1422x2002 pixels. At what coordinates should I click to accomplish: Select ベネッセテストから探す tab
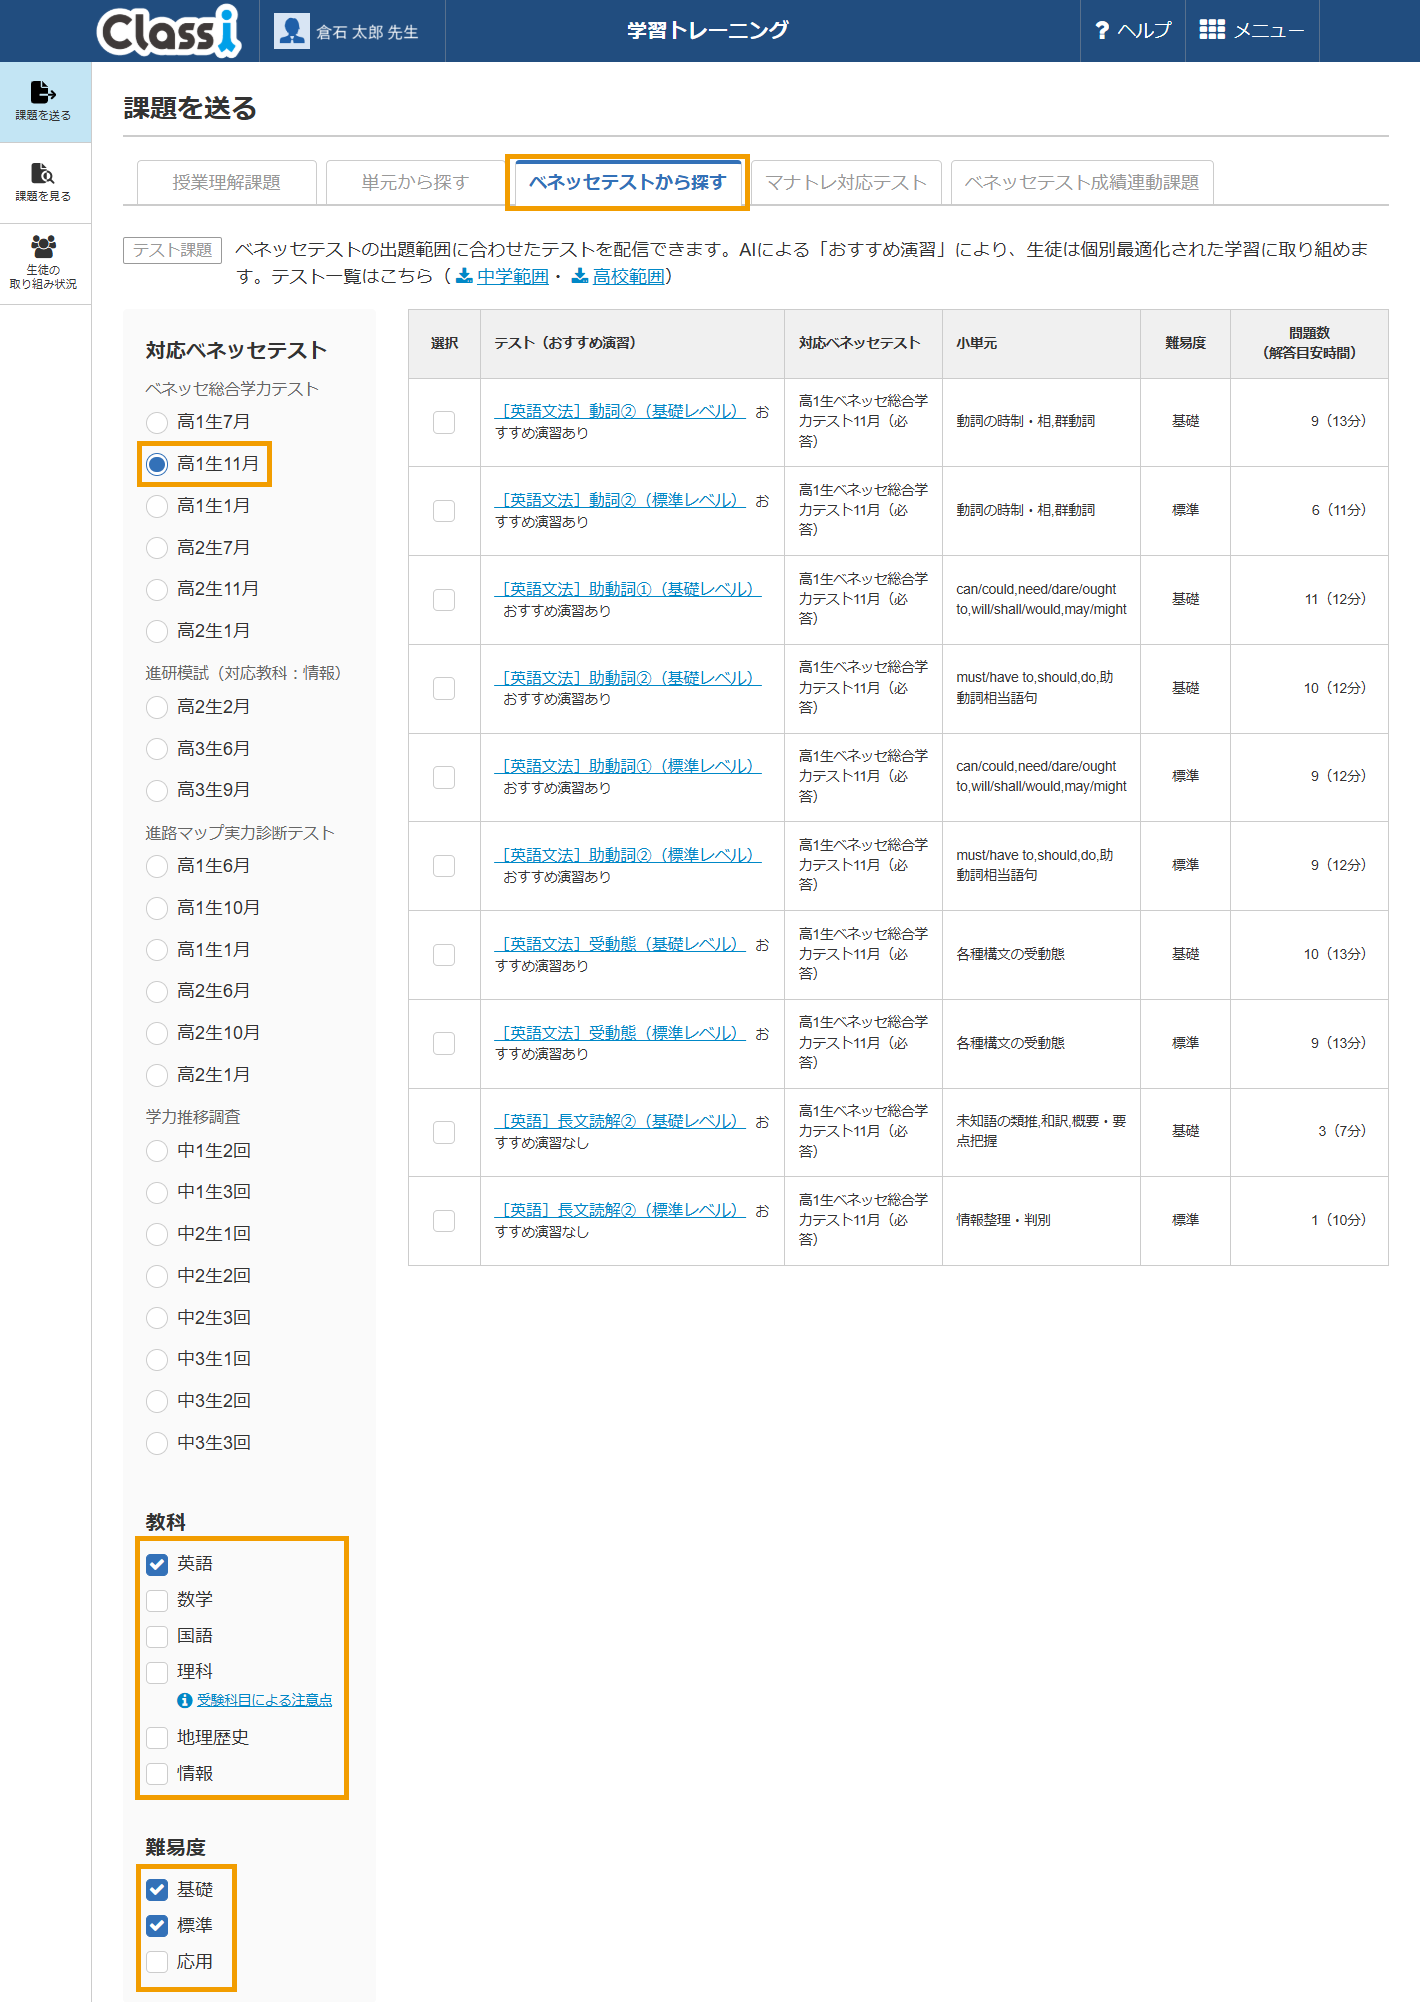(627, 182)
